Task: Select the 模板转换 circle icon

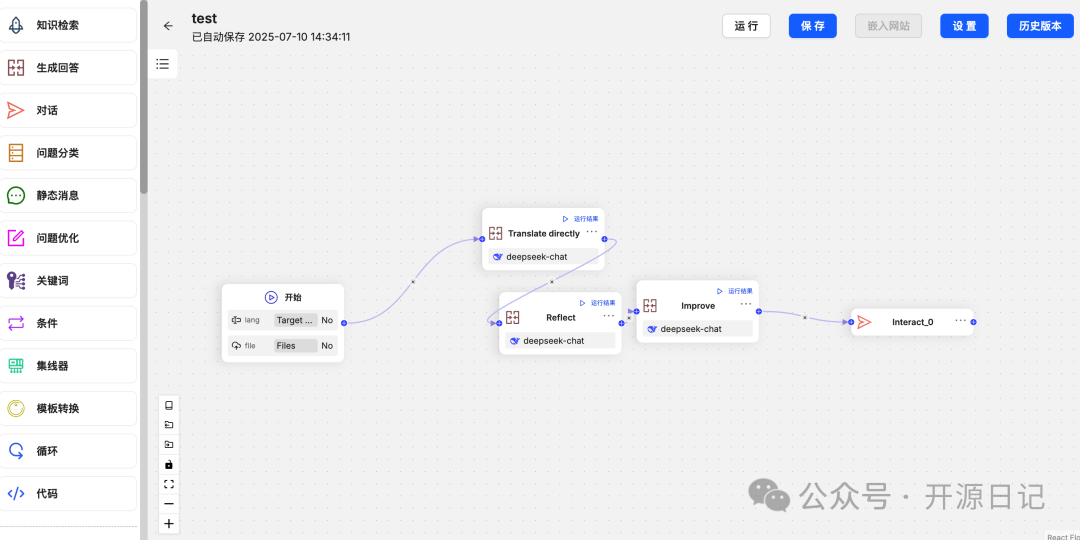Action: coord(16,408)
